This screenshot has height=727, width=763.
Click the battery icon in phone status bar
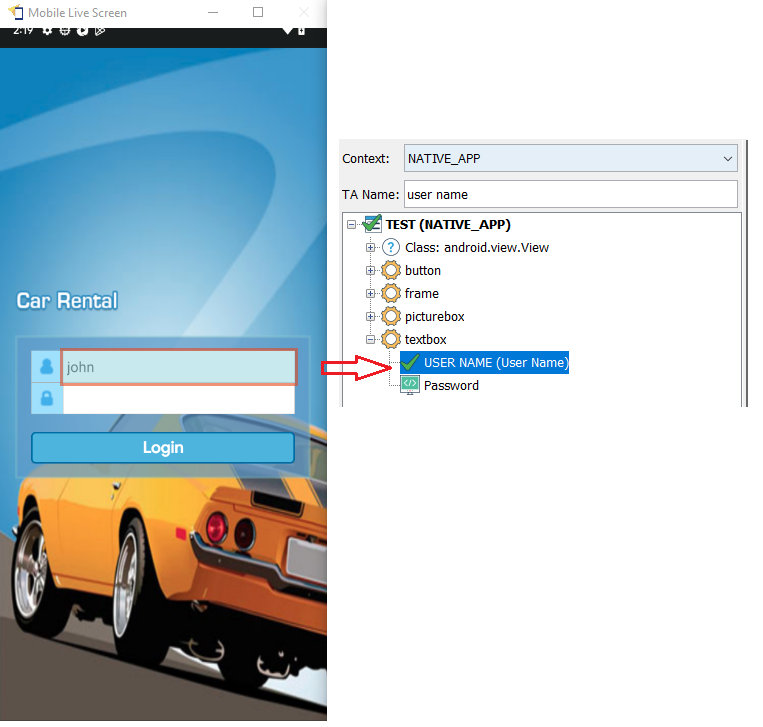301,31
